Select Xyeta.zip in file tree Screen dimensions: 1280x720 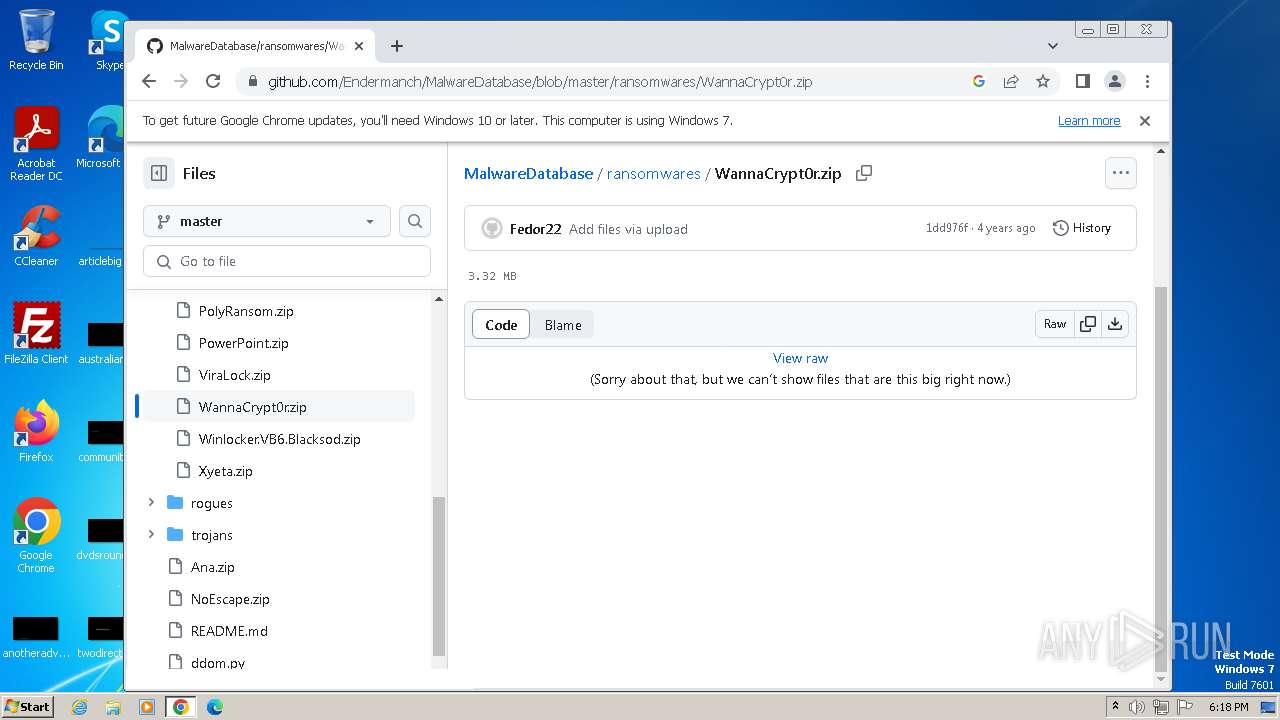225,471
